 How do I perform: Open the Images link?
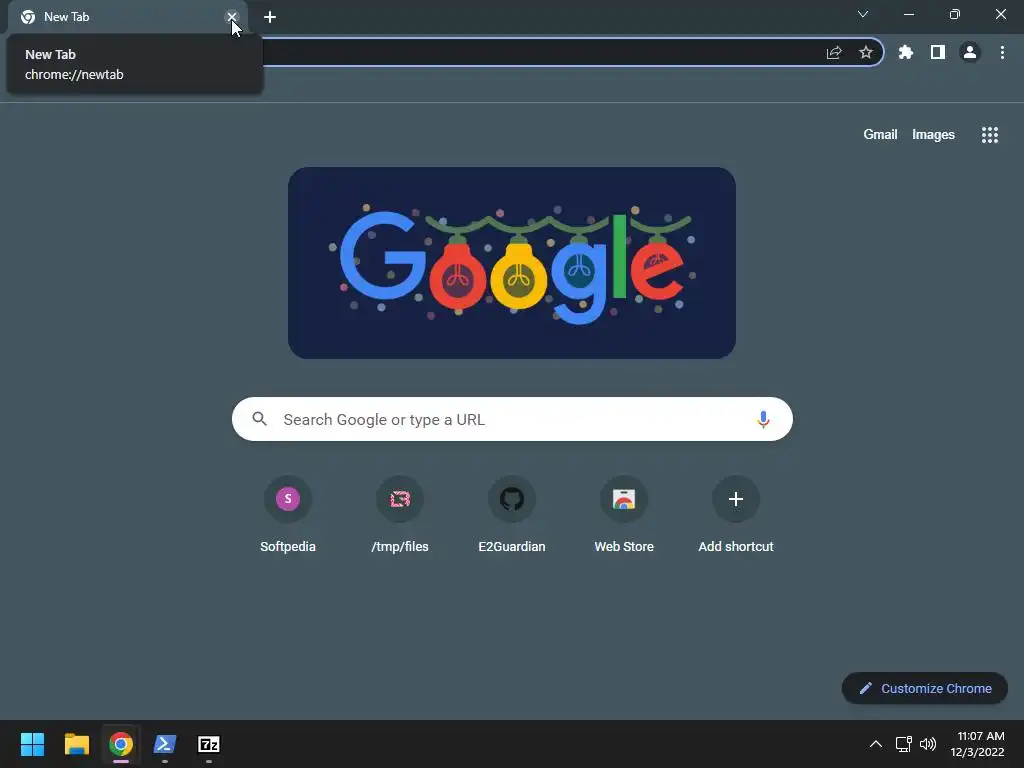coord(933,135)
